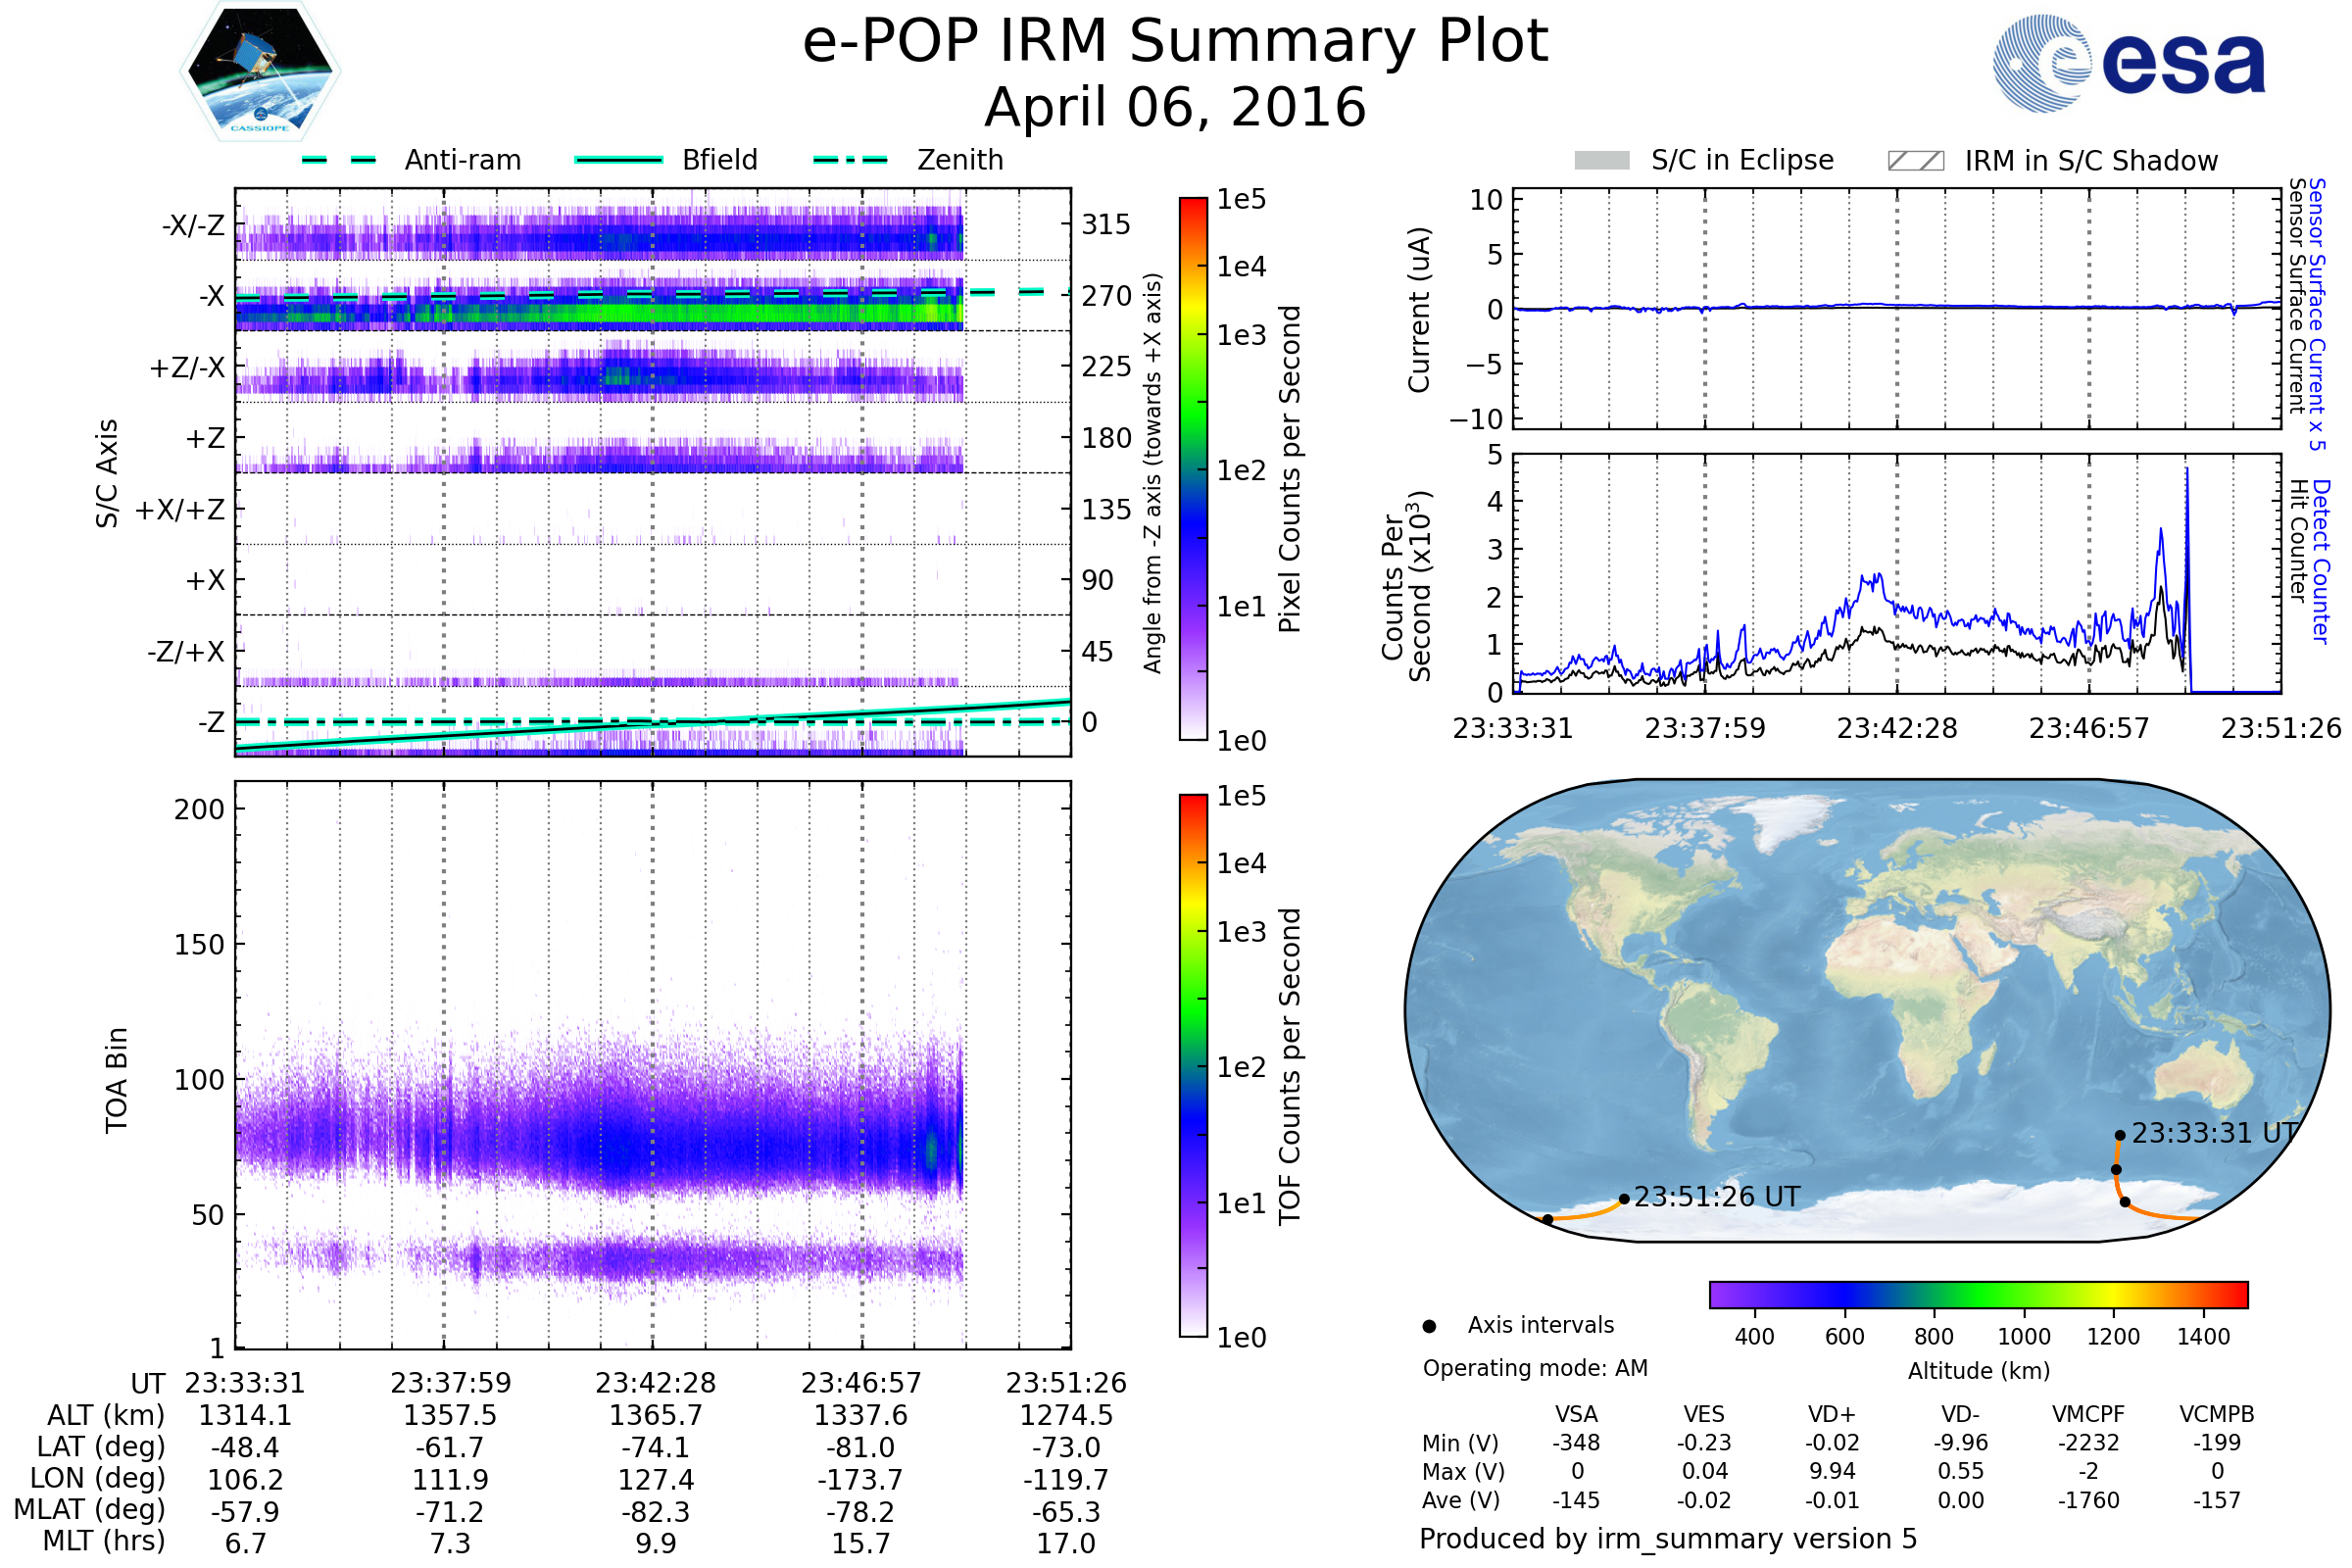Image resolution: width=2352 pixels, height=1568 pixels.
Task: Click the CASSIOPE mission hexagon logo
Action: (260, 72)
